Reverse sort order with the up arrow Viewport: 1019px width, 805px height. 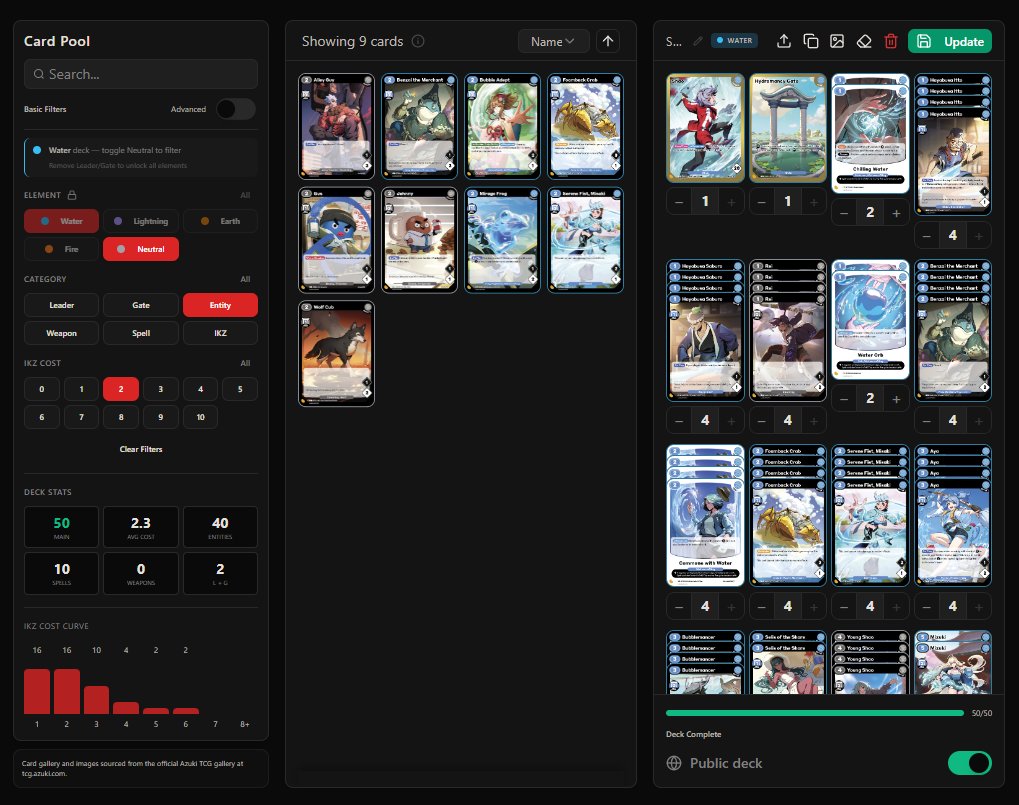(x=608, y=41)
